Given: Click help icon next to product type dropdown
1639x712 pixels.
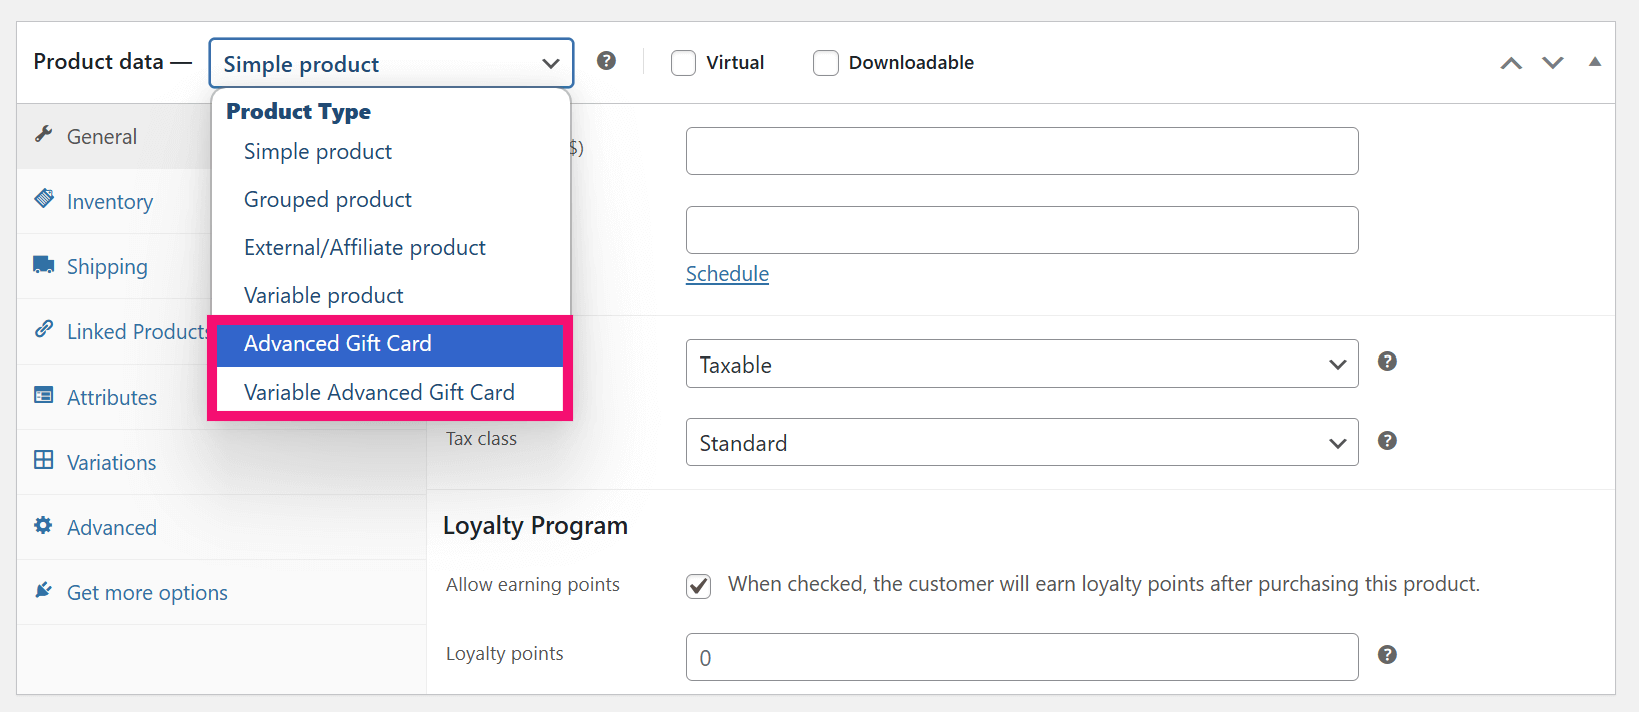Looking at the screenshot, I should [x=606, y=61].
